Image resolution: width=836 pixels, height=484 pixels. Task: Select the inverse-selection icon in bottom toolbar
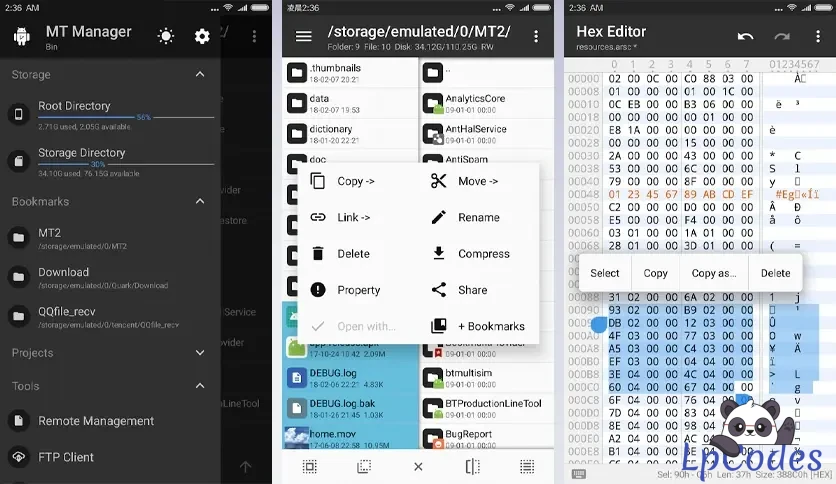364,467
